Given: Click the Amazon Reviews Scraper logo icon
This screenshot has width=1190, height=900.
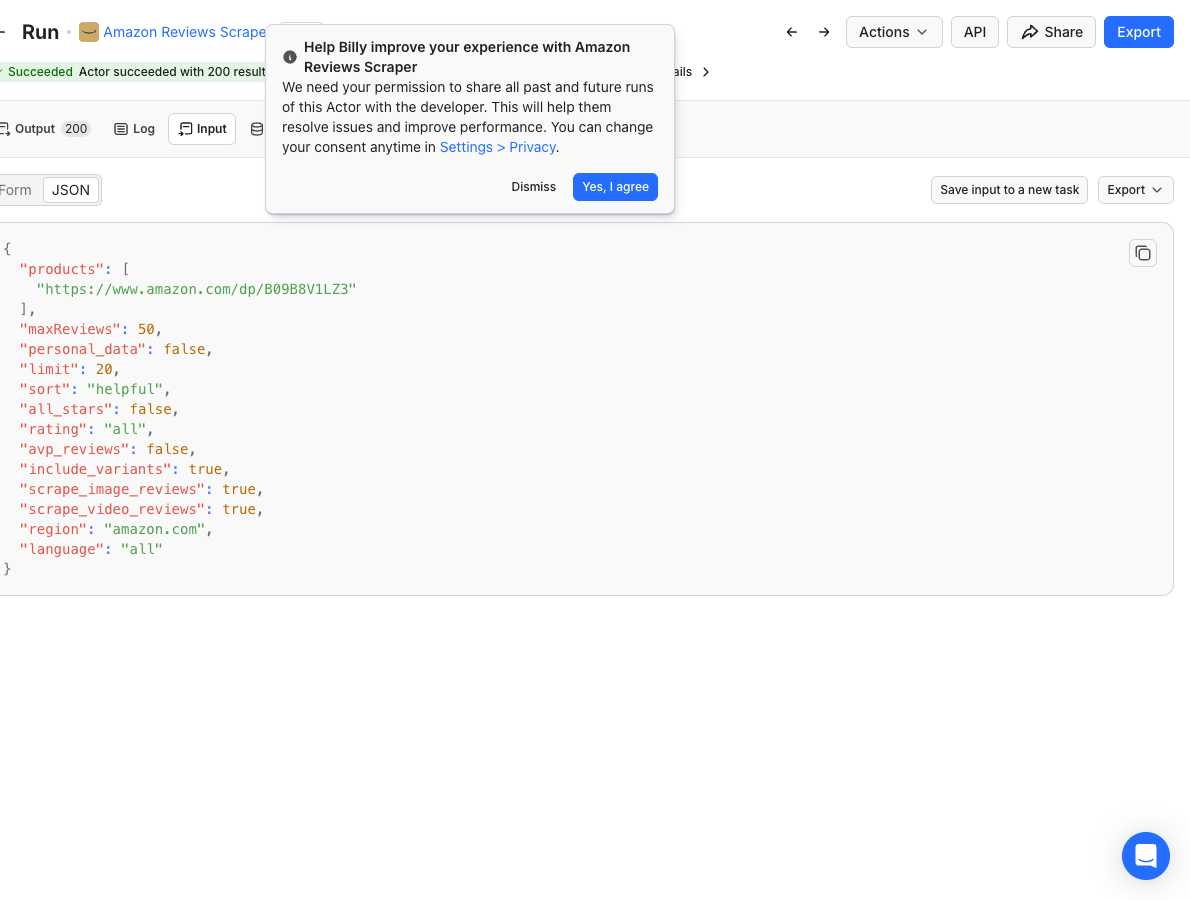Looking at the screenshot, I should 89,32.
